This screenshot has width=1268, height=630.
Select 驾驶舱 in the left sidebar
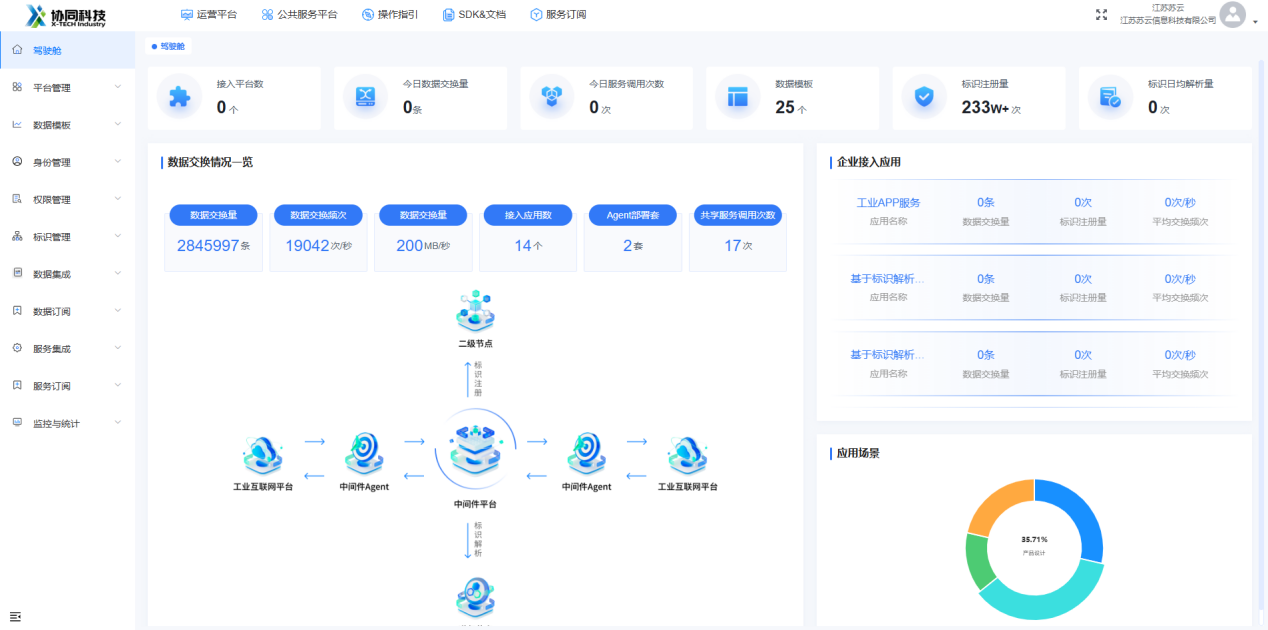pyautogui.click(x=53, y=50)
